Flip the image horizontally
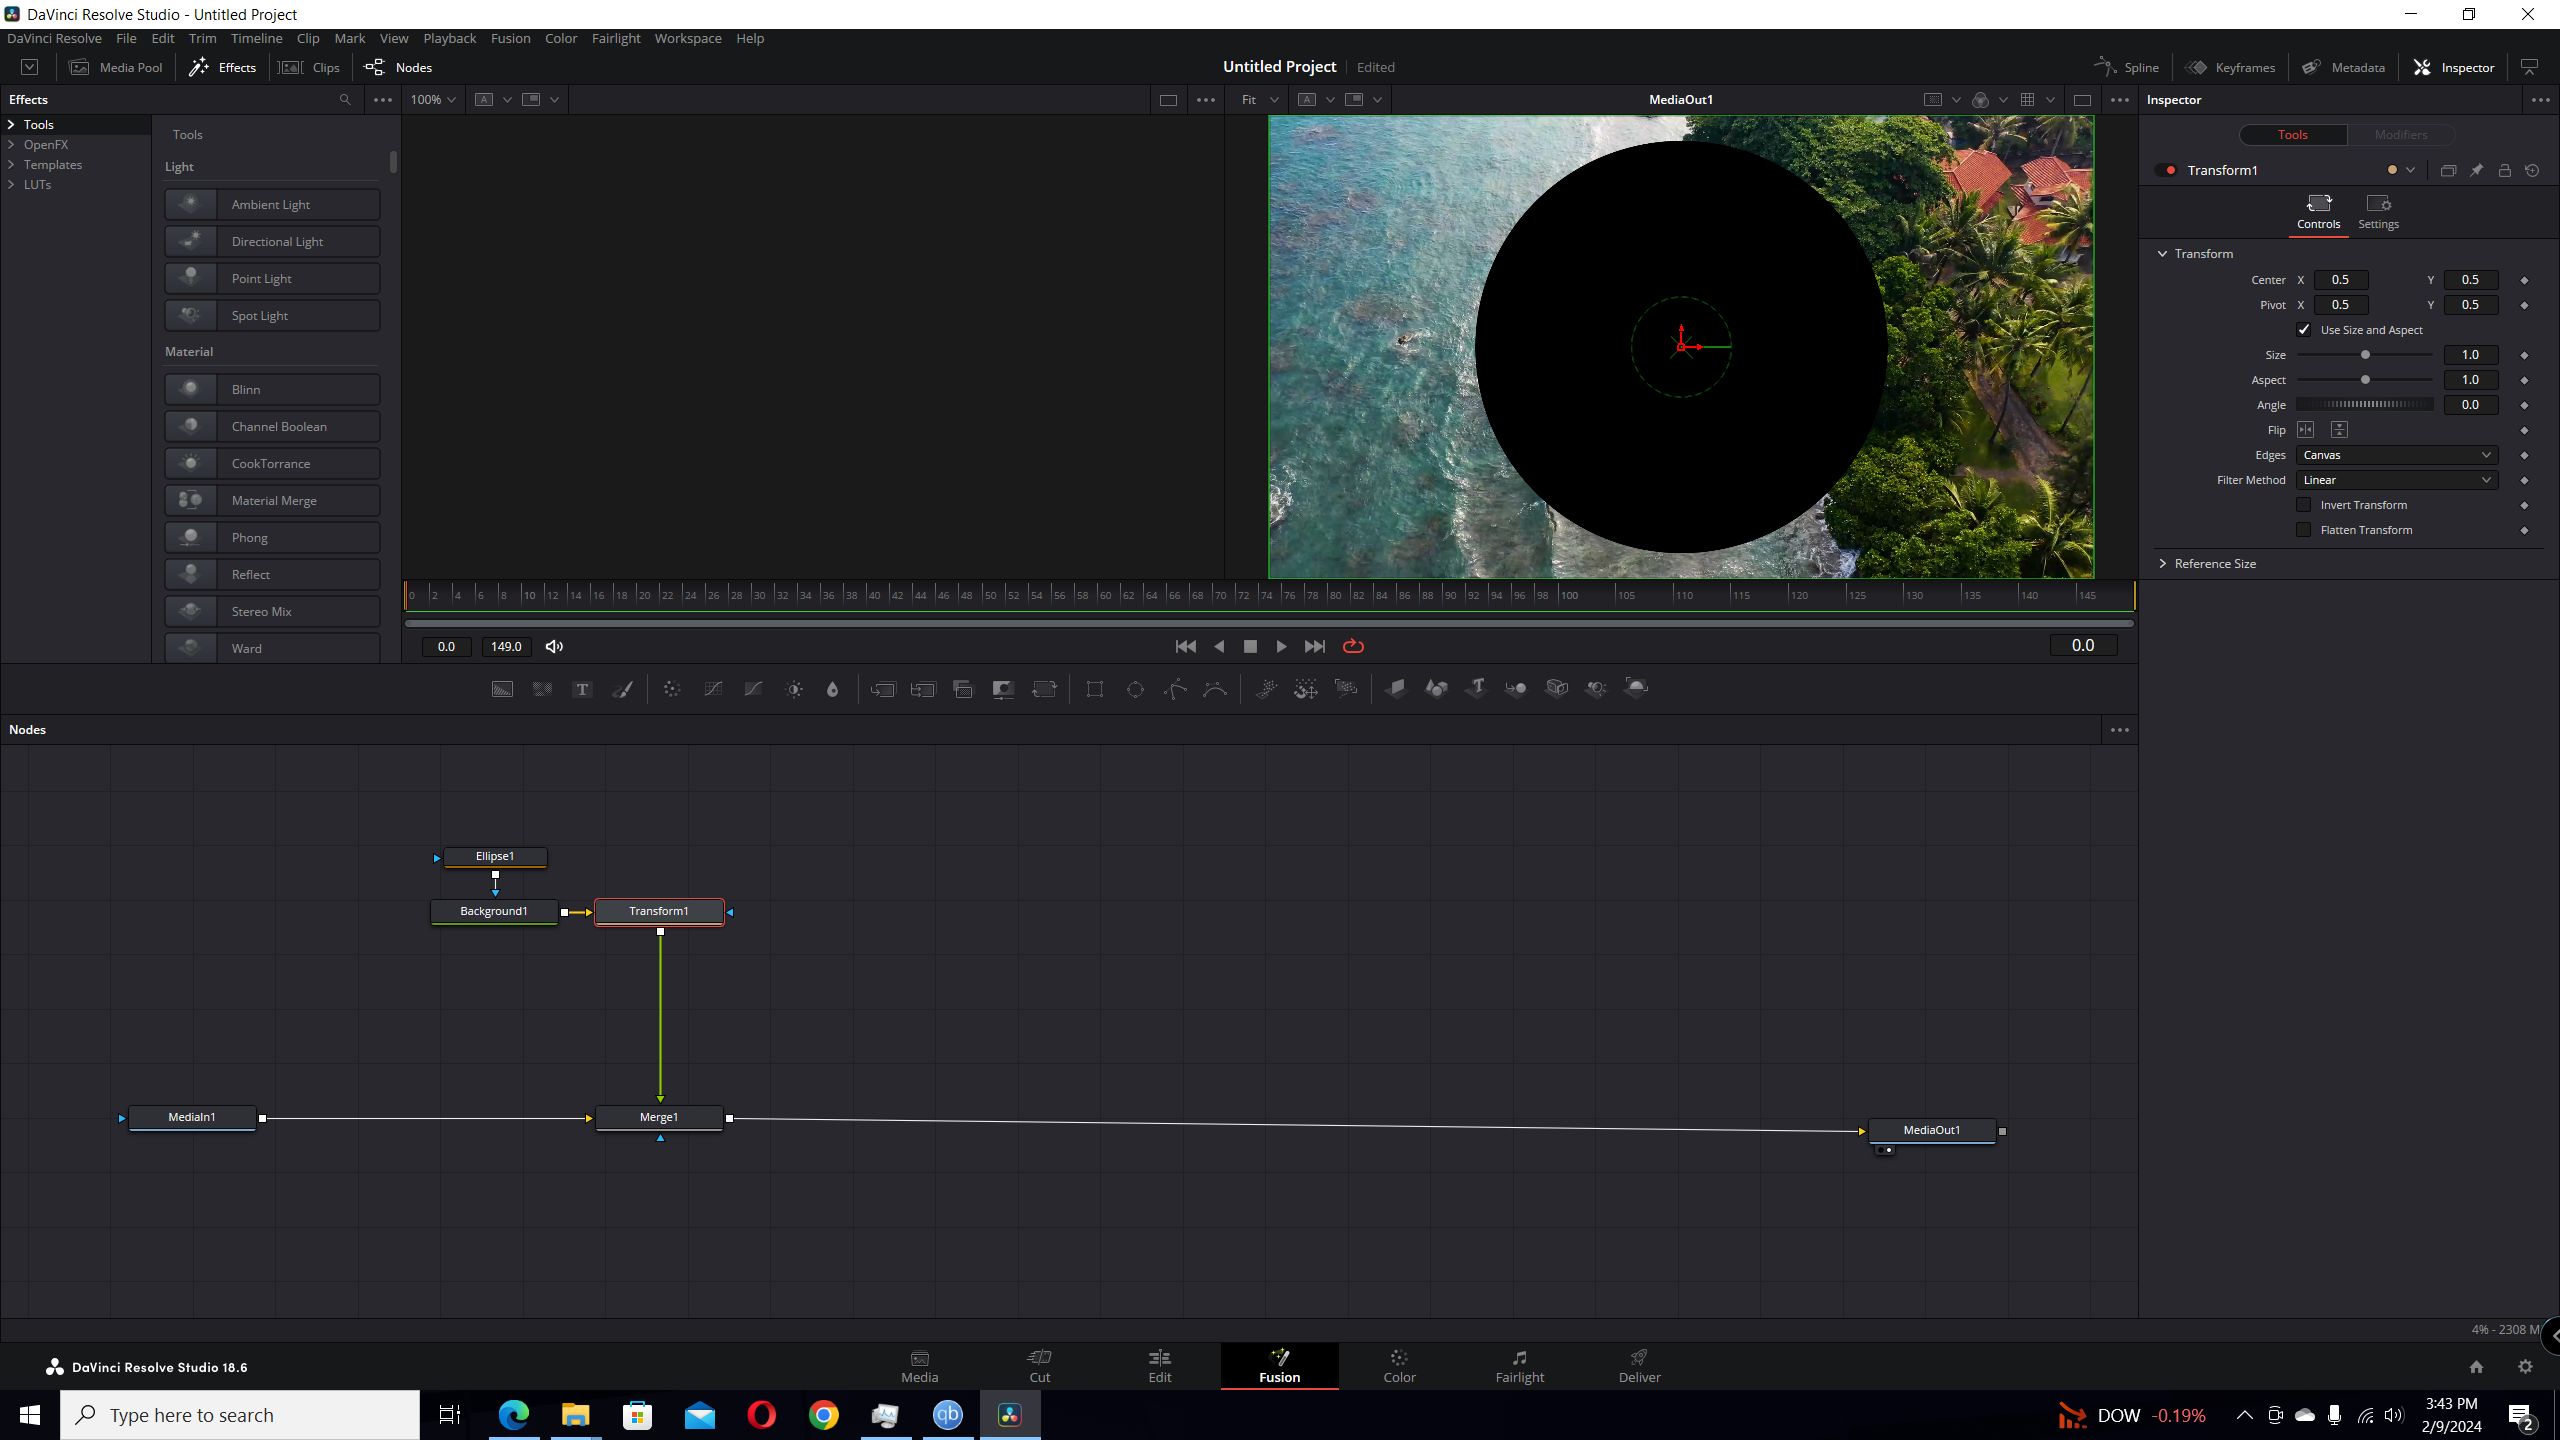This screenshot has height=1440, width=2560. pyautogui.click(x=2306, y=430)
